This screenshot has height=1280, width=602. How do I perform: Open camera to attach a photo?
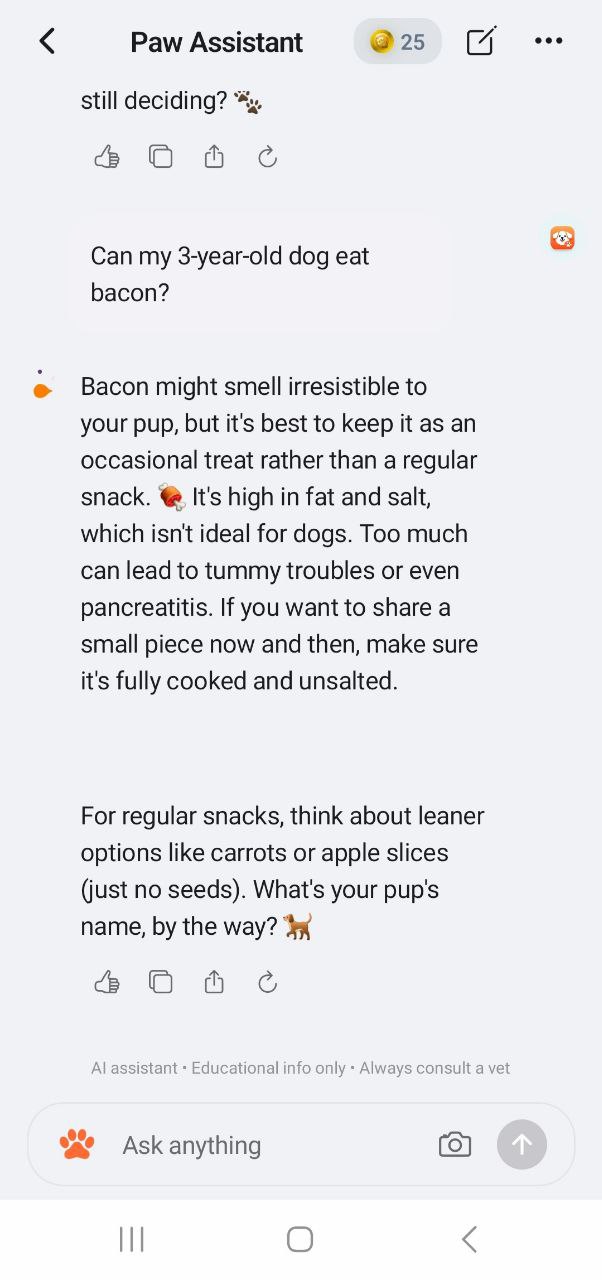coord(454,1145)
